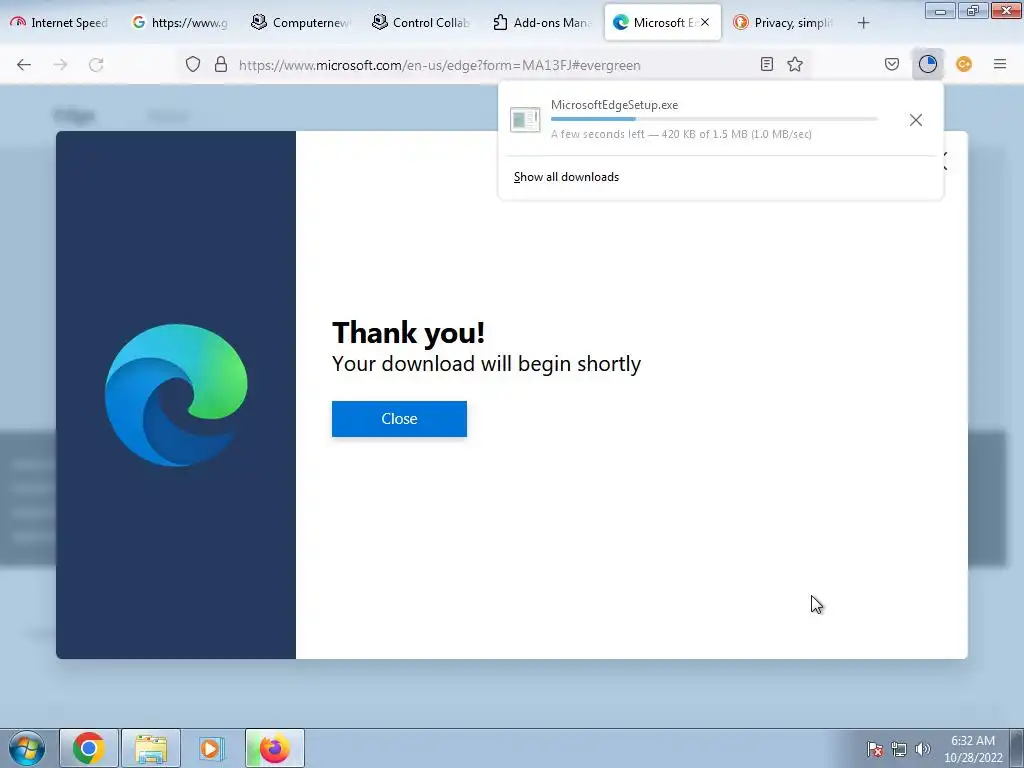Open Windows Media Player taskbar icon
Image resolution: width=1024 pixels, height=768 pixels.
pyautogui.click(x=212, y=748)
